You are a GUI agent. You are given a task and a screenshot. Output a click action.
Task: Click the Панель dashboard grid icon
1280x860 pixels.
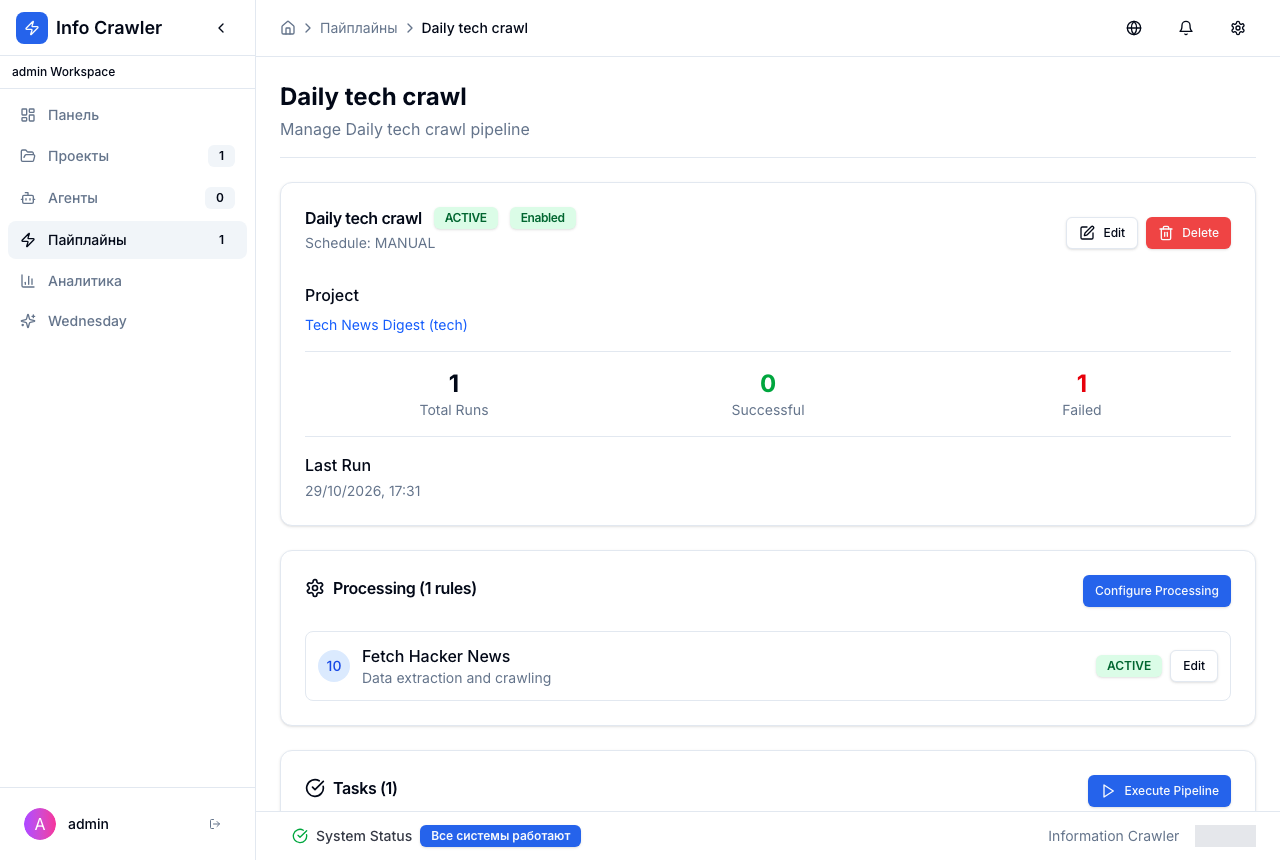(x=28, y=115)
